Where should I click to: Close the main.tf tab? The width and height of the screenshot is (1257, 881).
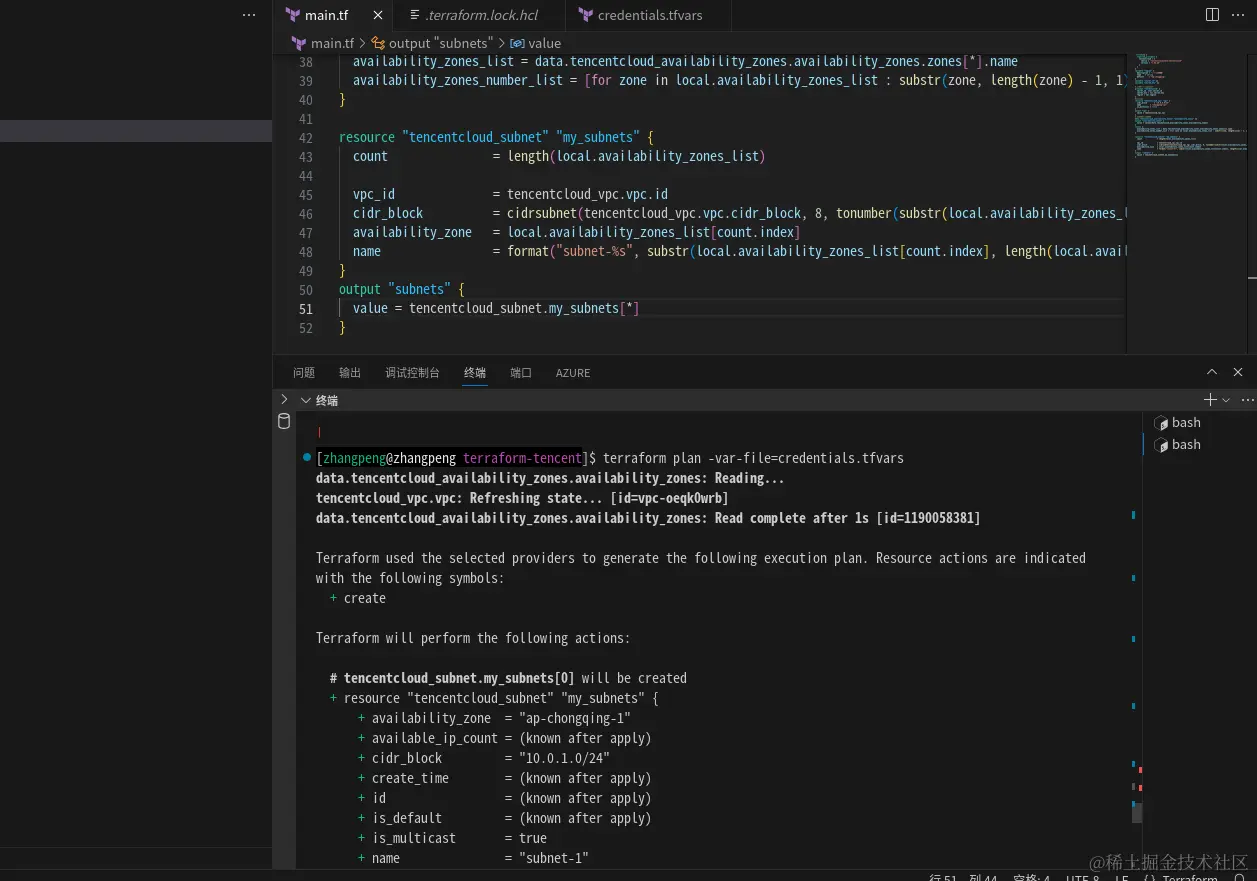pyautogui.click(x=377, y=15)
